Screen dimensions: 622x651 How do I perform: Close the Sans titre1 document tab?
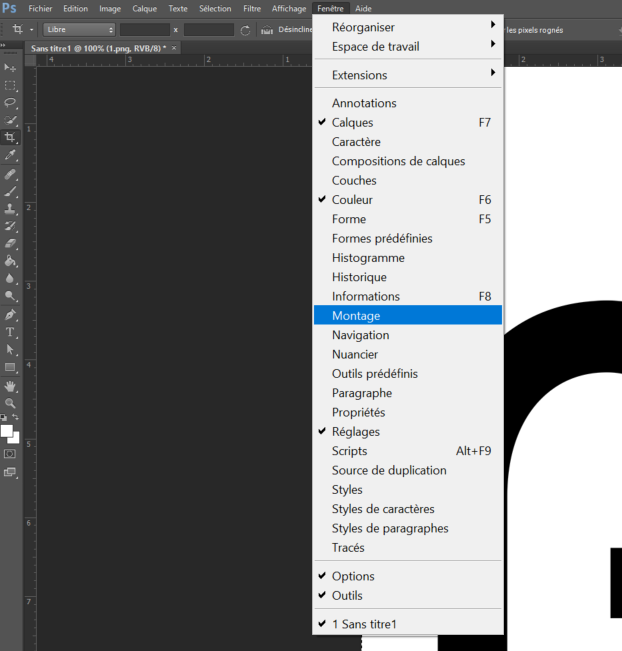[174, 48]
